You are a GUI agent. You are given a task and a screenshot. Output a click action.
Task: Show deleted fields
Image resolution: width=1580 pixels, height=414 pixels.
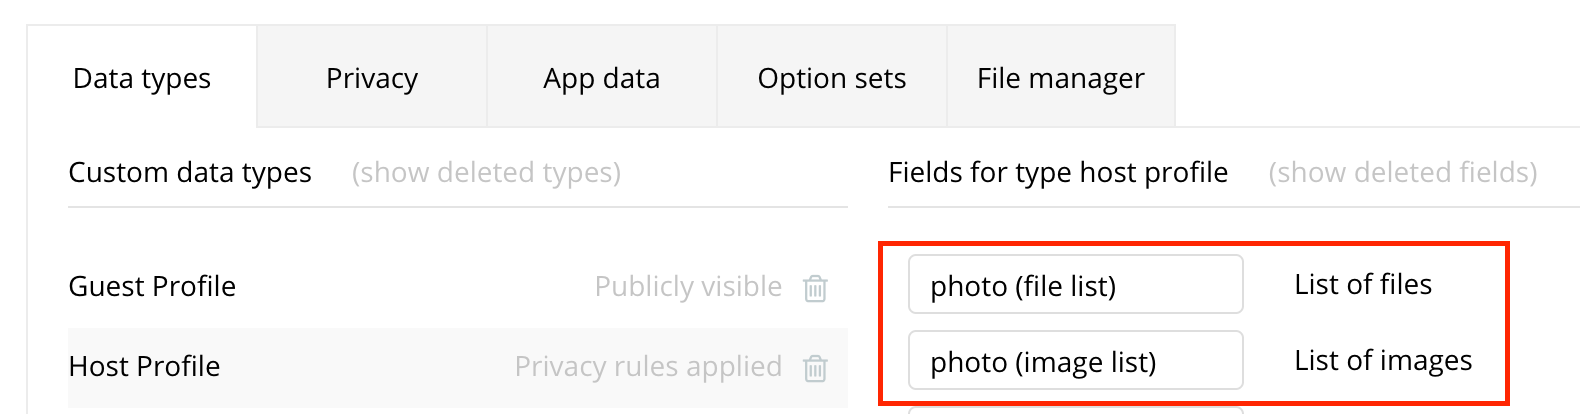tap(1403, 172)
